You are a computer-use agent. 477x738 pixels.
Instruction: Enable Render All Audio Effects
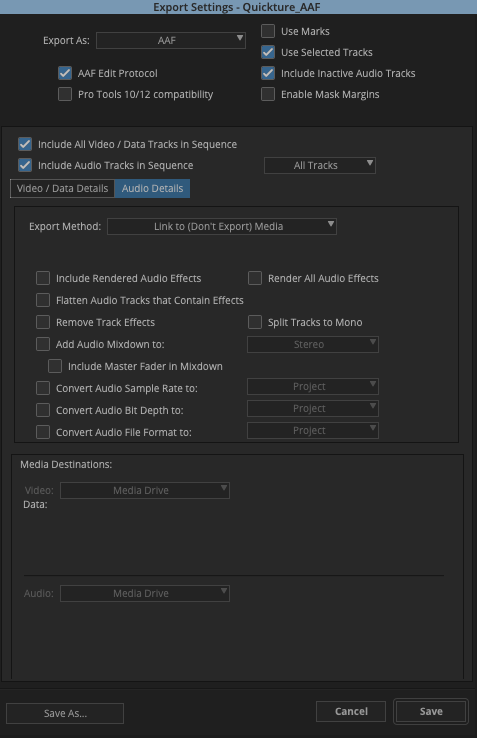click(255, 278)
